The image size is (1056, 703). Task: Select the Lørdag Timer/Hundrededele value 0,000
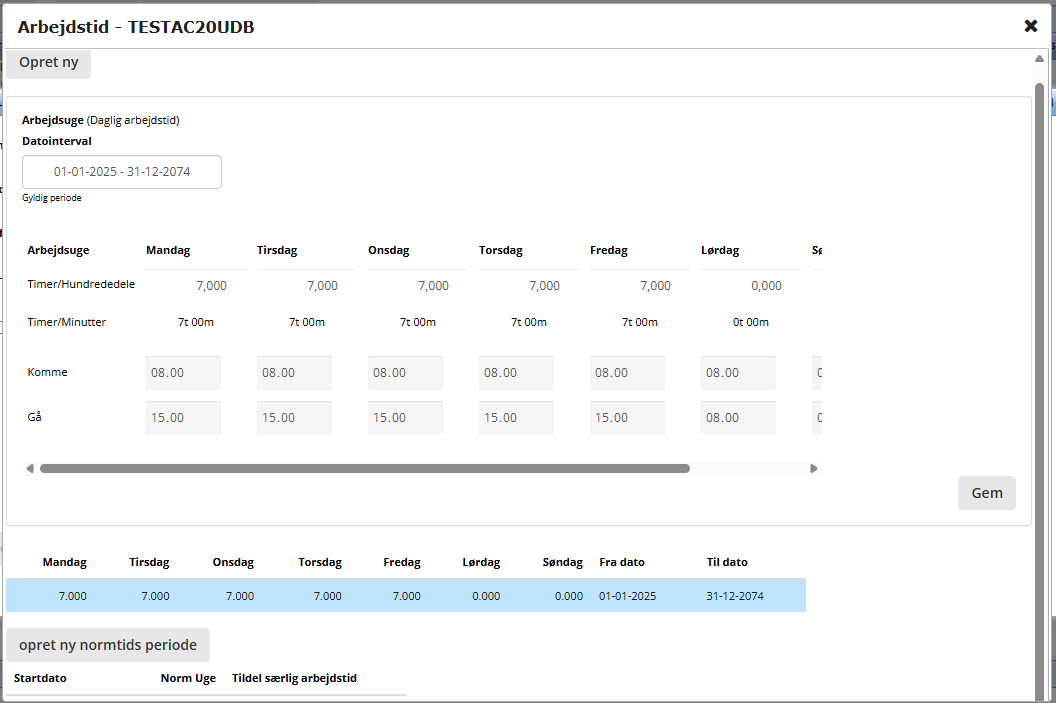pyautogui.click(x=740, y=286)
